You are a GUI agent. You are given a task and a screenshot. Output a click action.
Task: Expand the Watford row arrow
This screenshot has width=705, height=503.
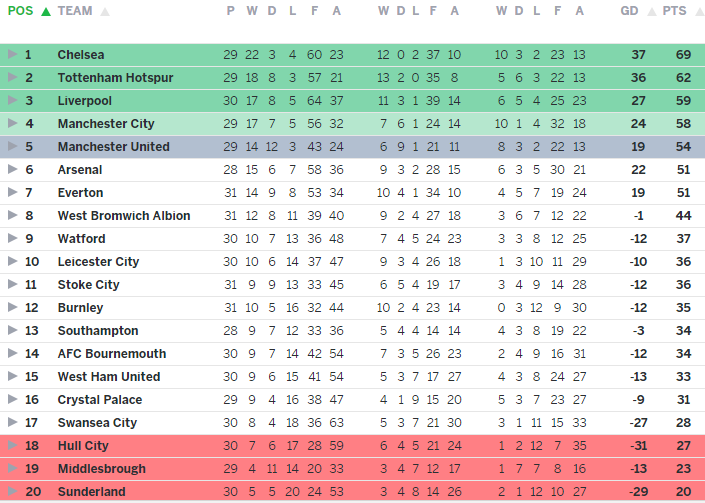click(12, 239)
